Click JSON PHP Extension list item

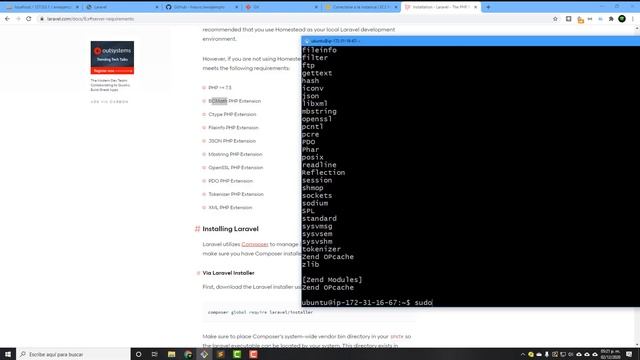click(232, 141)
